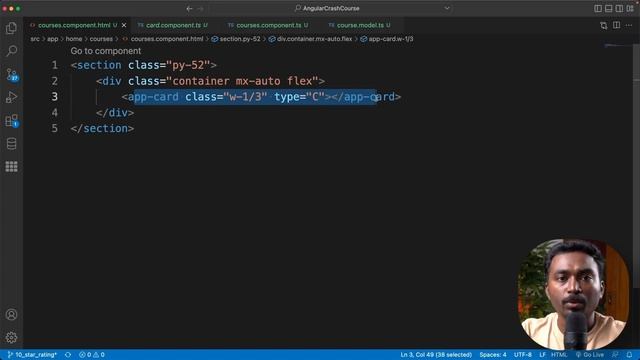
Task: Click the opening 'section' tag on line 1
Action: point(99,65)
